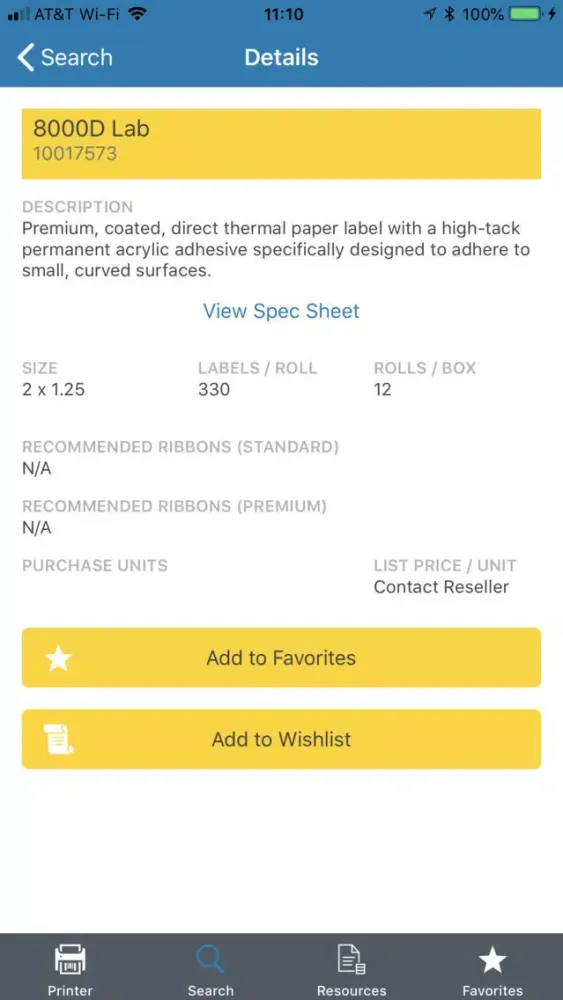Tap the Wi-Fi status icon
This screenshot has width=563, height=1000.
tap(136, 14)
